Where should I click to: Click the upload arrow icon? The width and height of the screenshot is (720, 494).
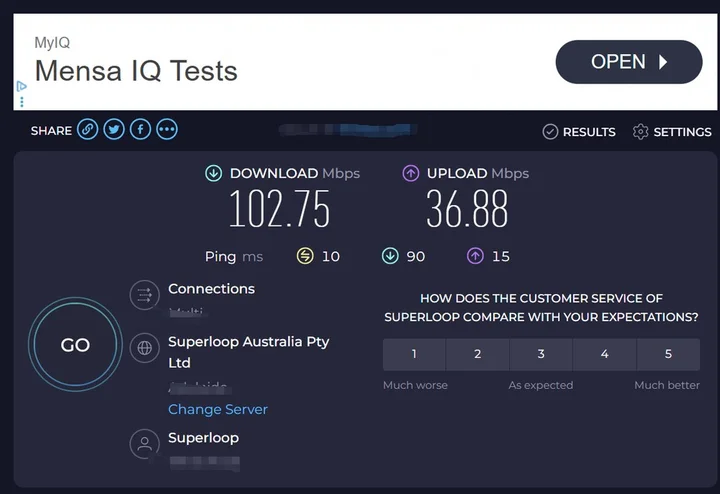[x=410, y=173]
